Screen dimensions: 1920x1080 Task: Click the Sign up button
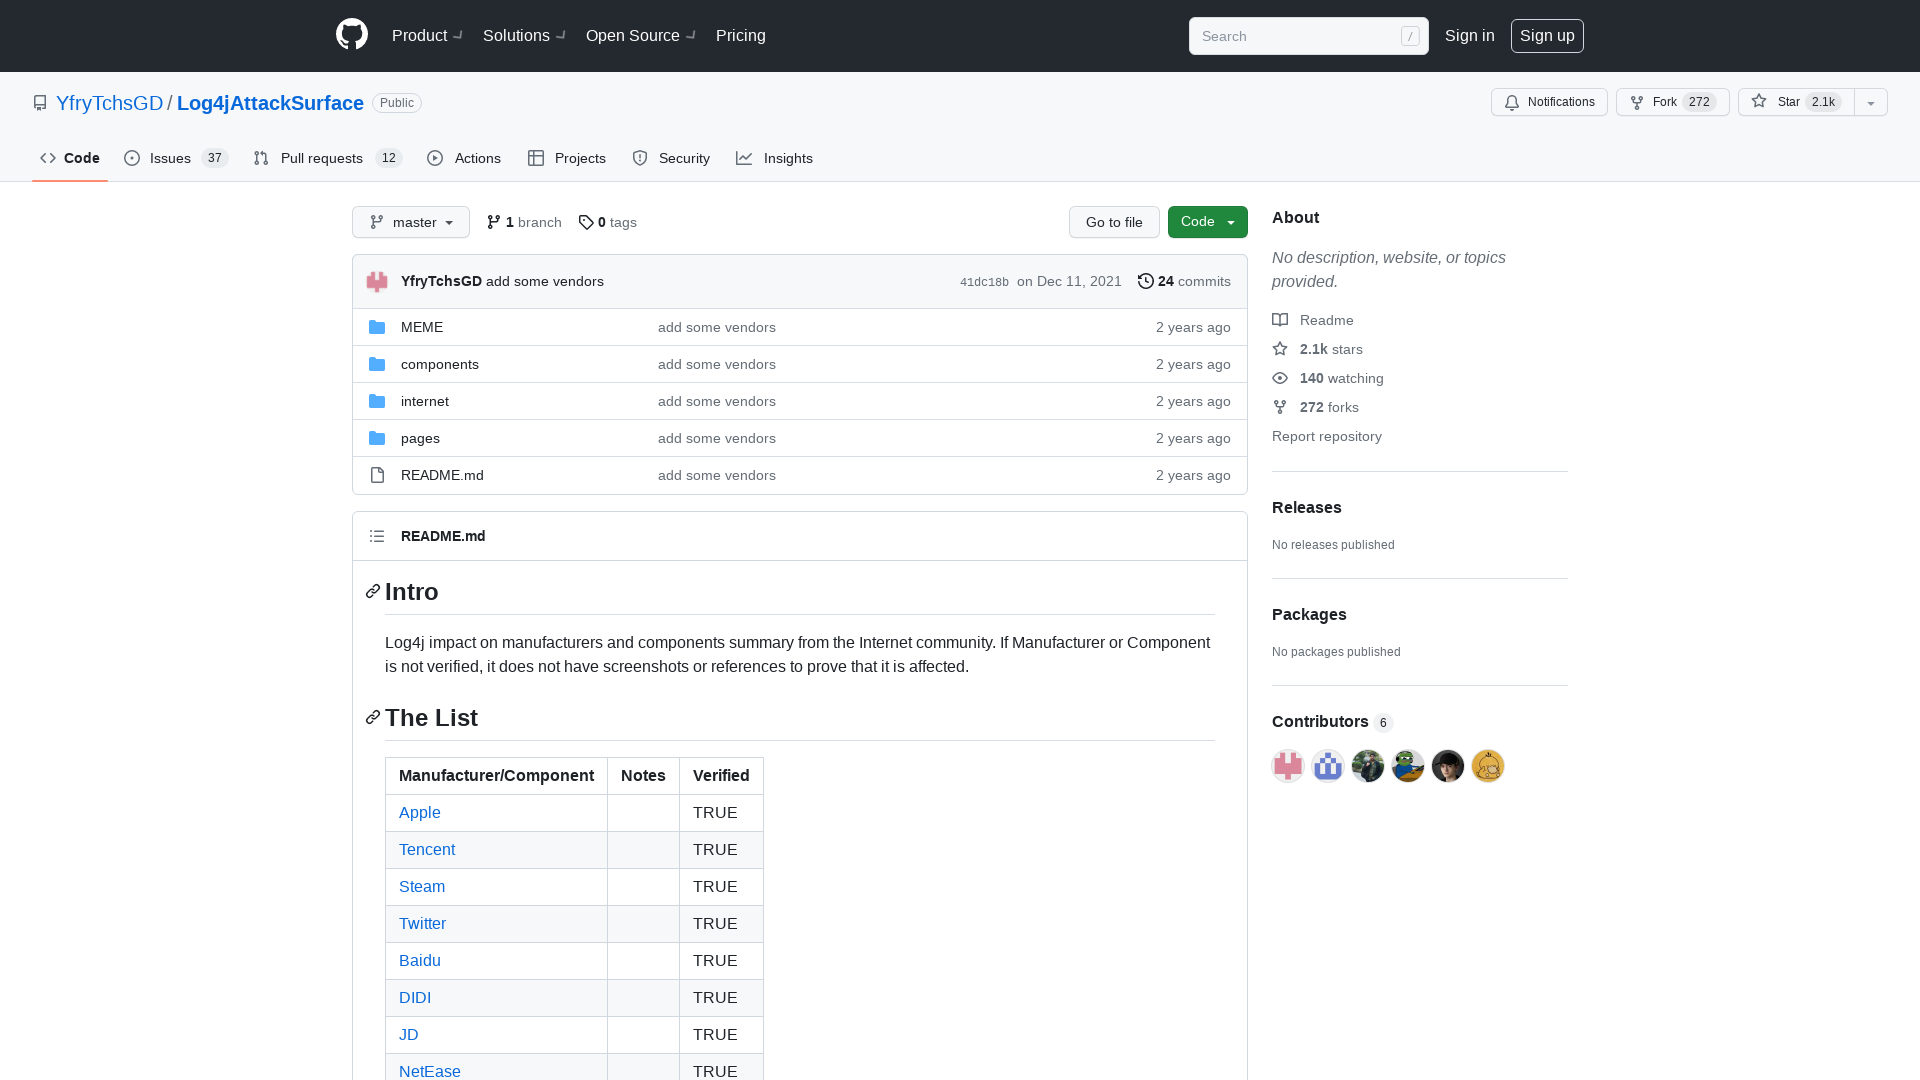(1547, 35)
